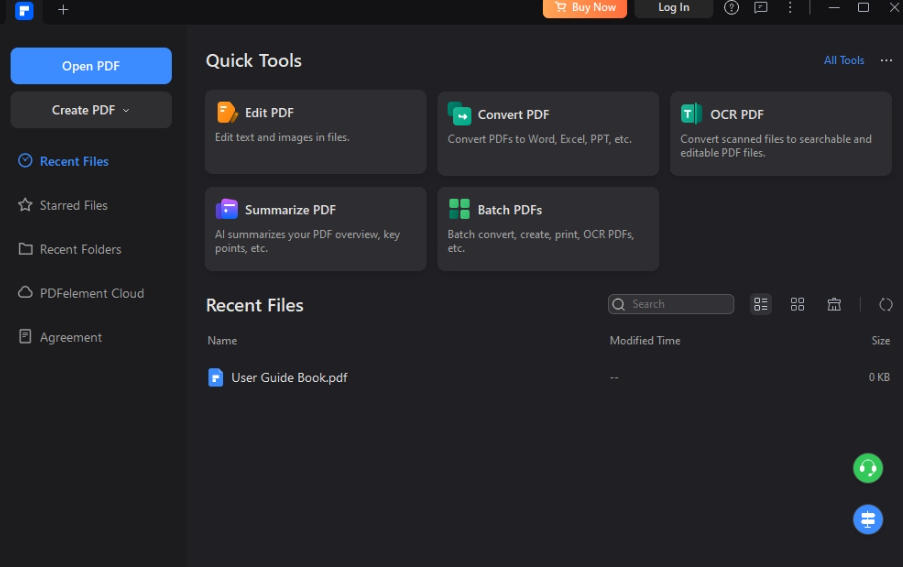Expand the Create PDF dropdown

(91, 110)
